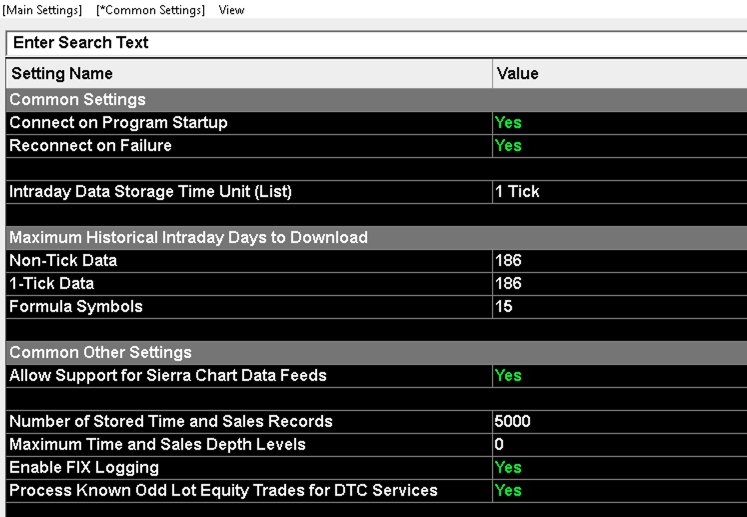Open Intraday Data Storage Time Unit list
This screenshot has width=747, height=517.
(x=619, y=192)
